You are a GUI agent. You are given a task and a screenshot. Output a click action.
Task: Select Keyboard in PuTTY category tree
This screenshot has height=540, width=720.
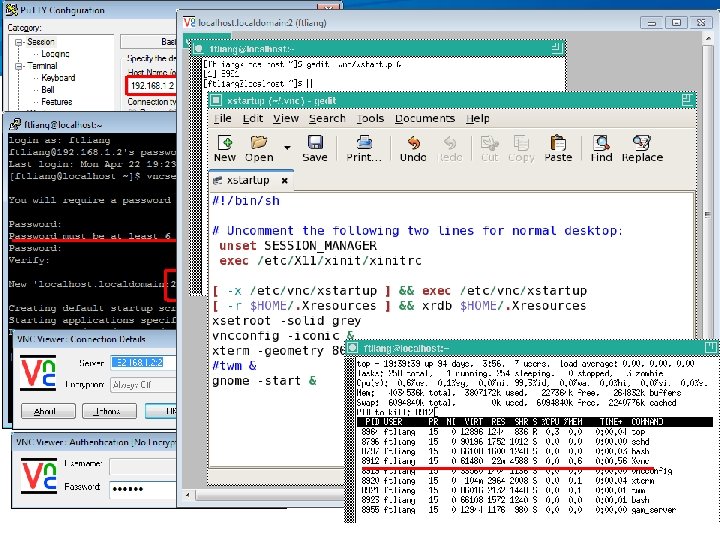(x=58, y=78)
